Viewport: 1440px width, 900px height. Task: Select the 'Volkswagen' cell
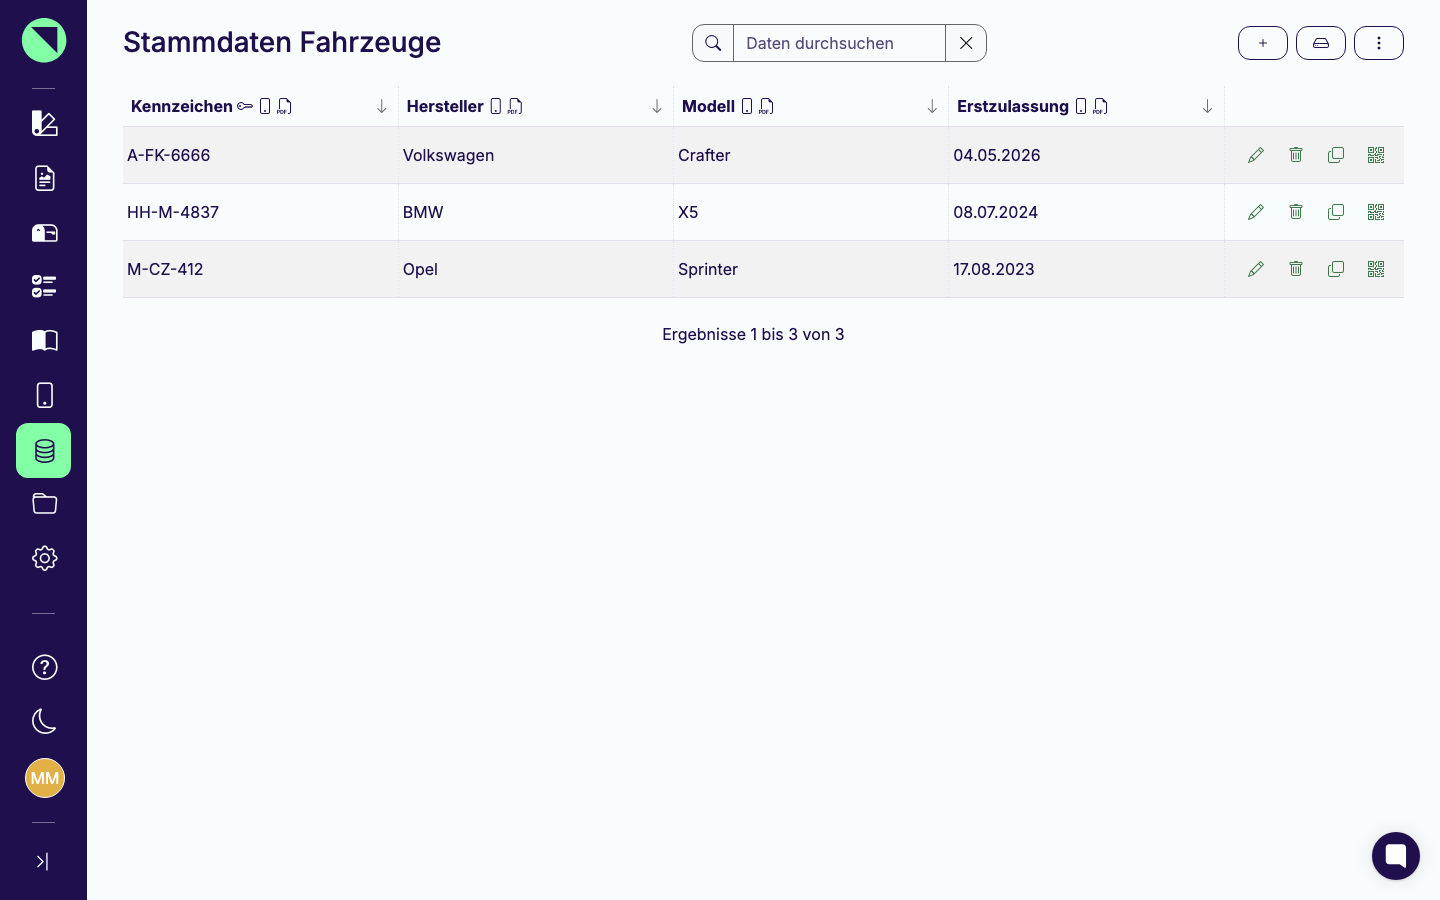[x=536, y=155]
